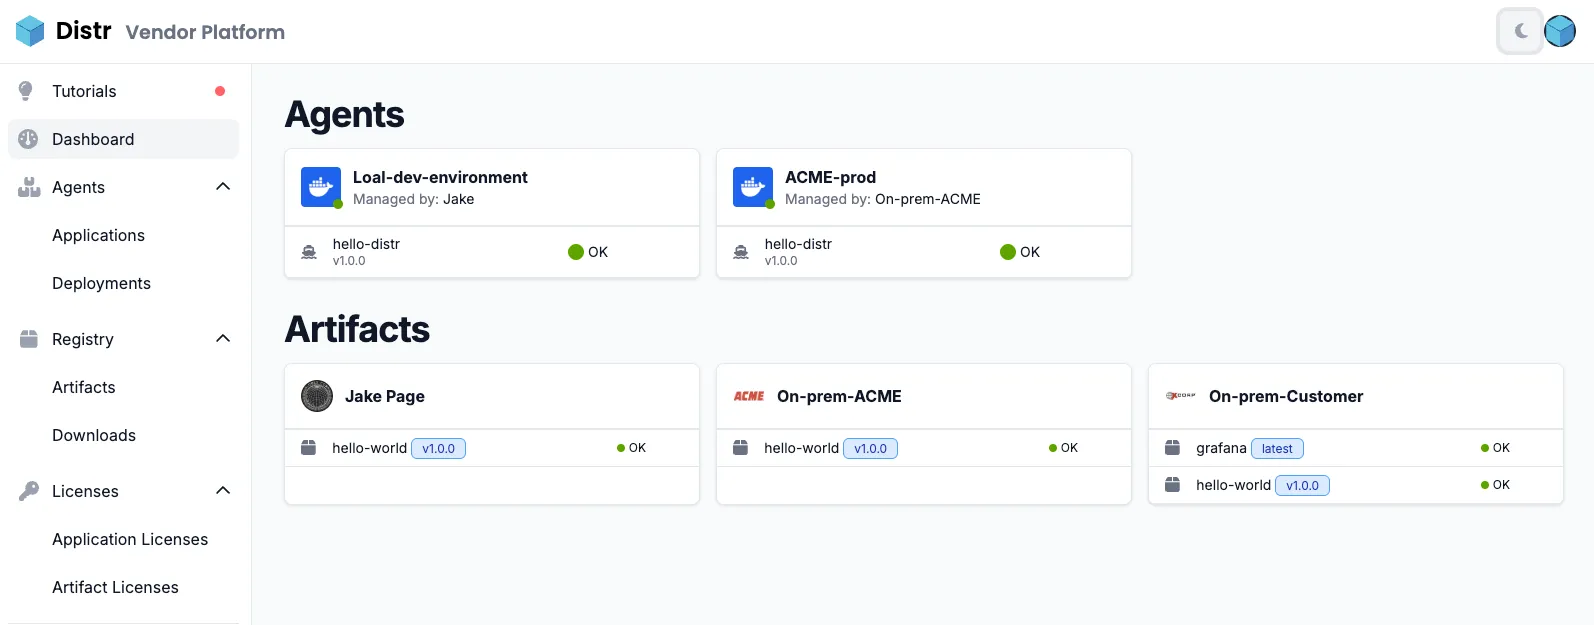Open Deployments page

pyautogui.click(x=101, y=283)
